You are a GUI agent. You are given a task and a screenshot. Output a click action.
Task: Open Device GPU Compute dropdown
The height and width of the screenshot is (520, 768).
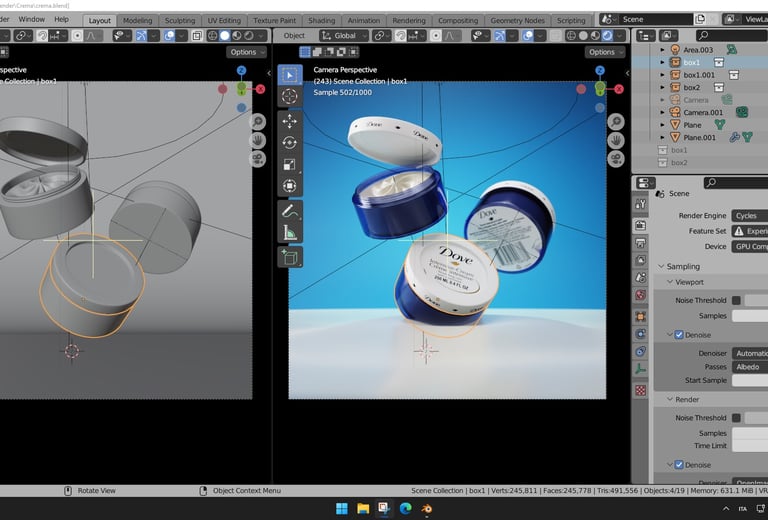click(750, 246)
